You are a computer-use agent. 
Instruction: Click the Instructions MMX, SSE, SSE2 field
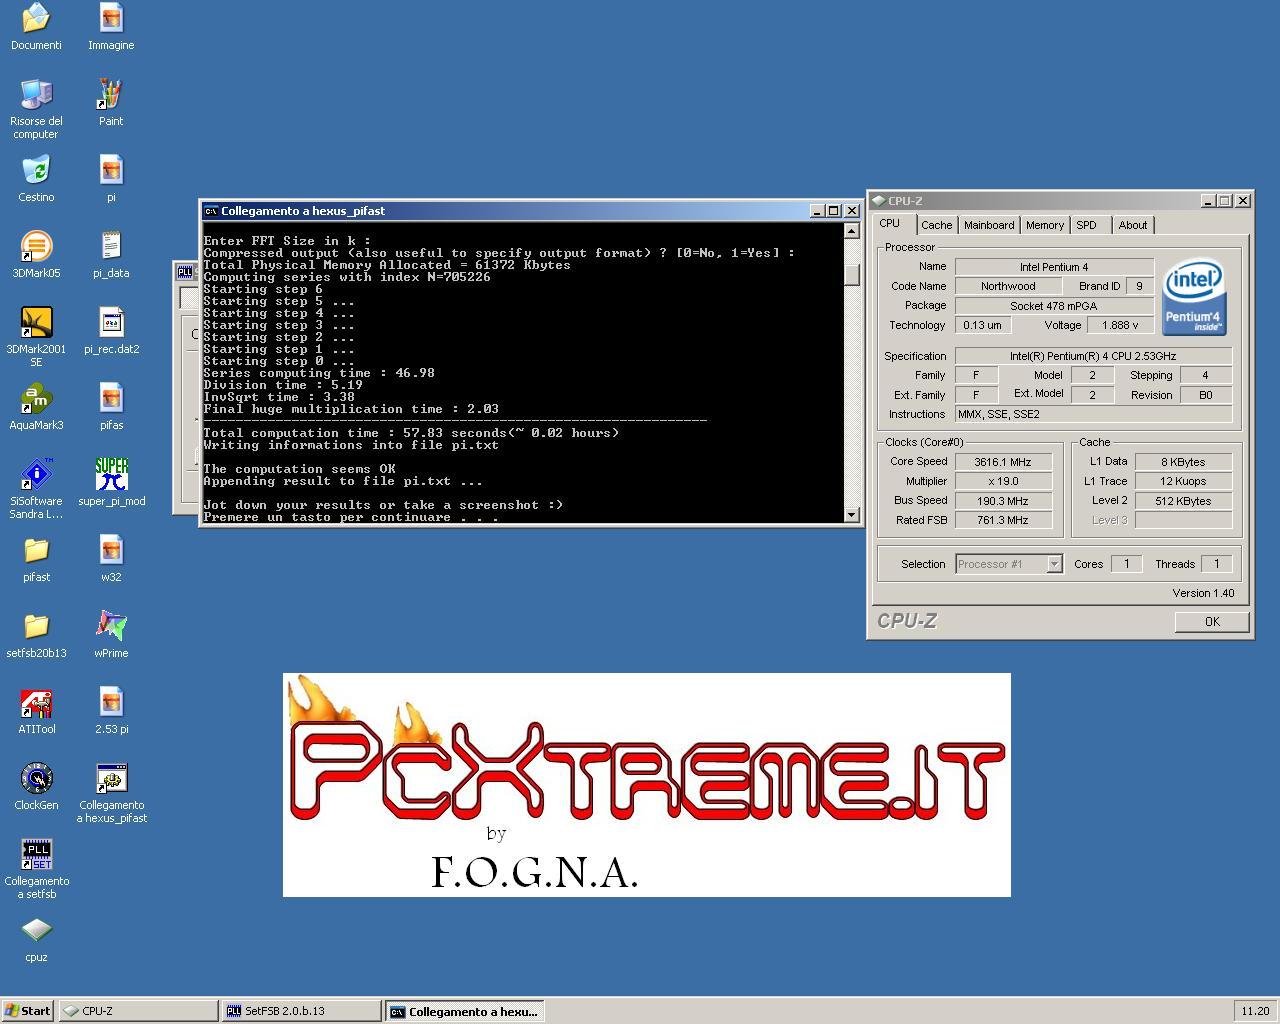click(1093, 414)
